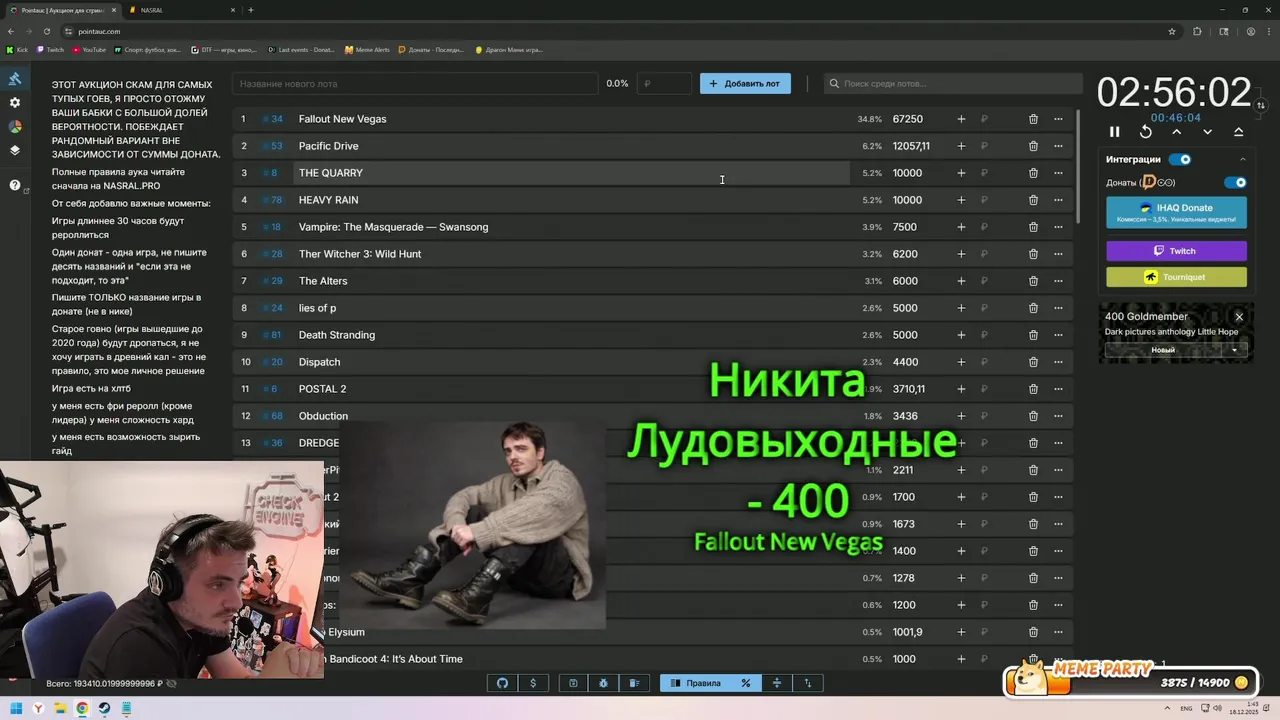Screen dimensions: 1280x720
Task: Click Новый button on donation card
Action: (x=1163, y=350)
